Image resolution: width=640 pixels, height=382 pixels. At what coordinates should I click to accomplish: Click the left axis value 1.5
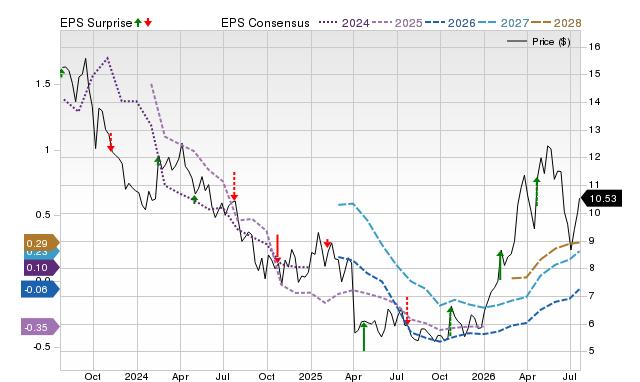(43, 84)
